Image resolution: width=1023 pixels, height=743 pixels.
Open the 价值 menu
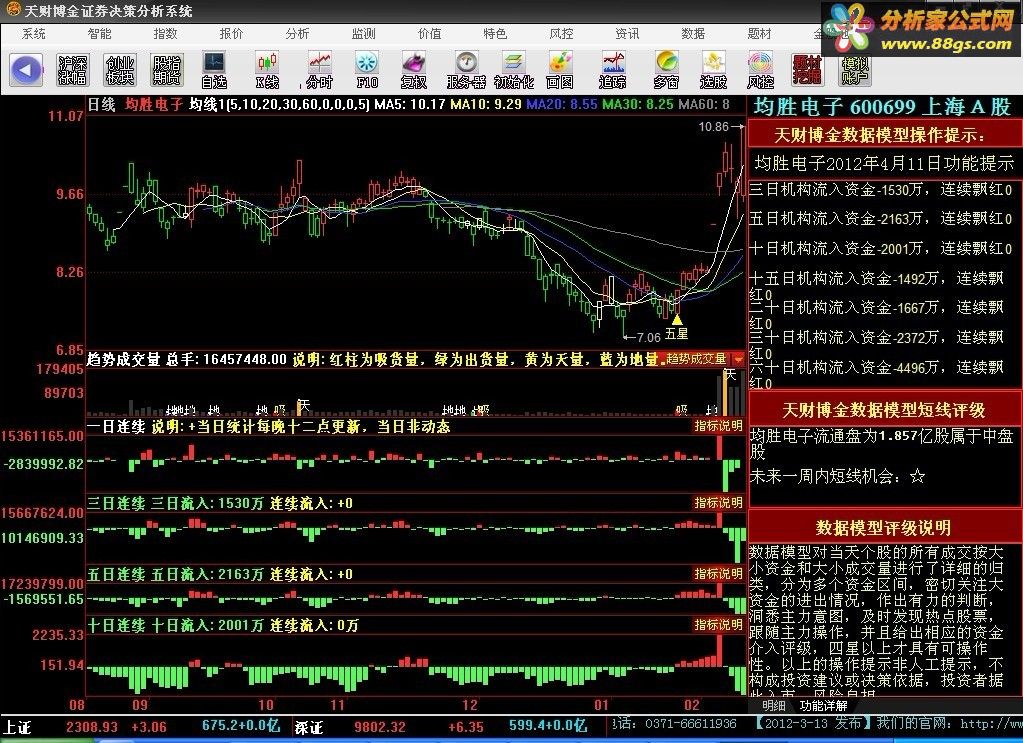[429, 33]
